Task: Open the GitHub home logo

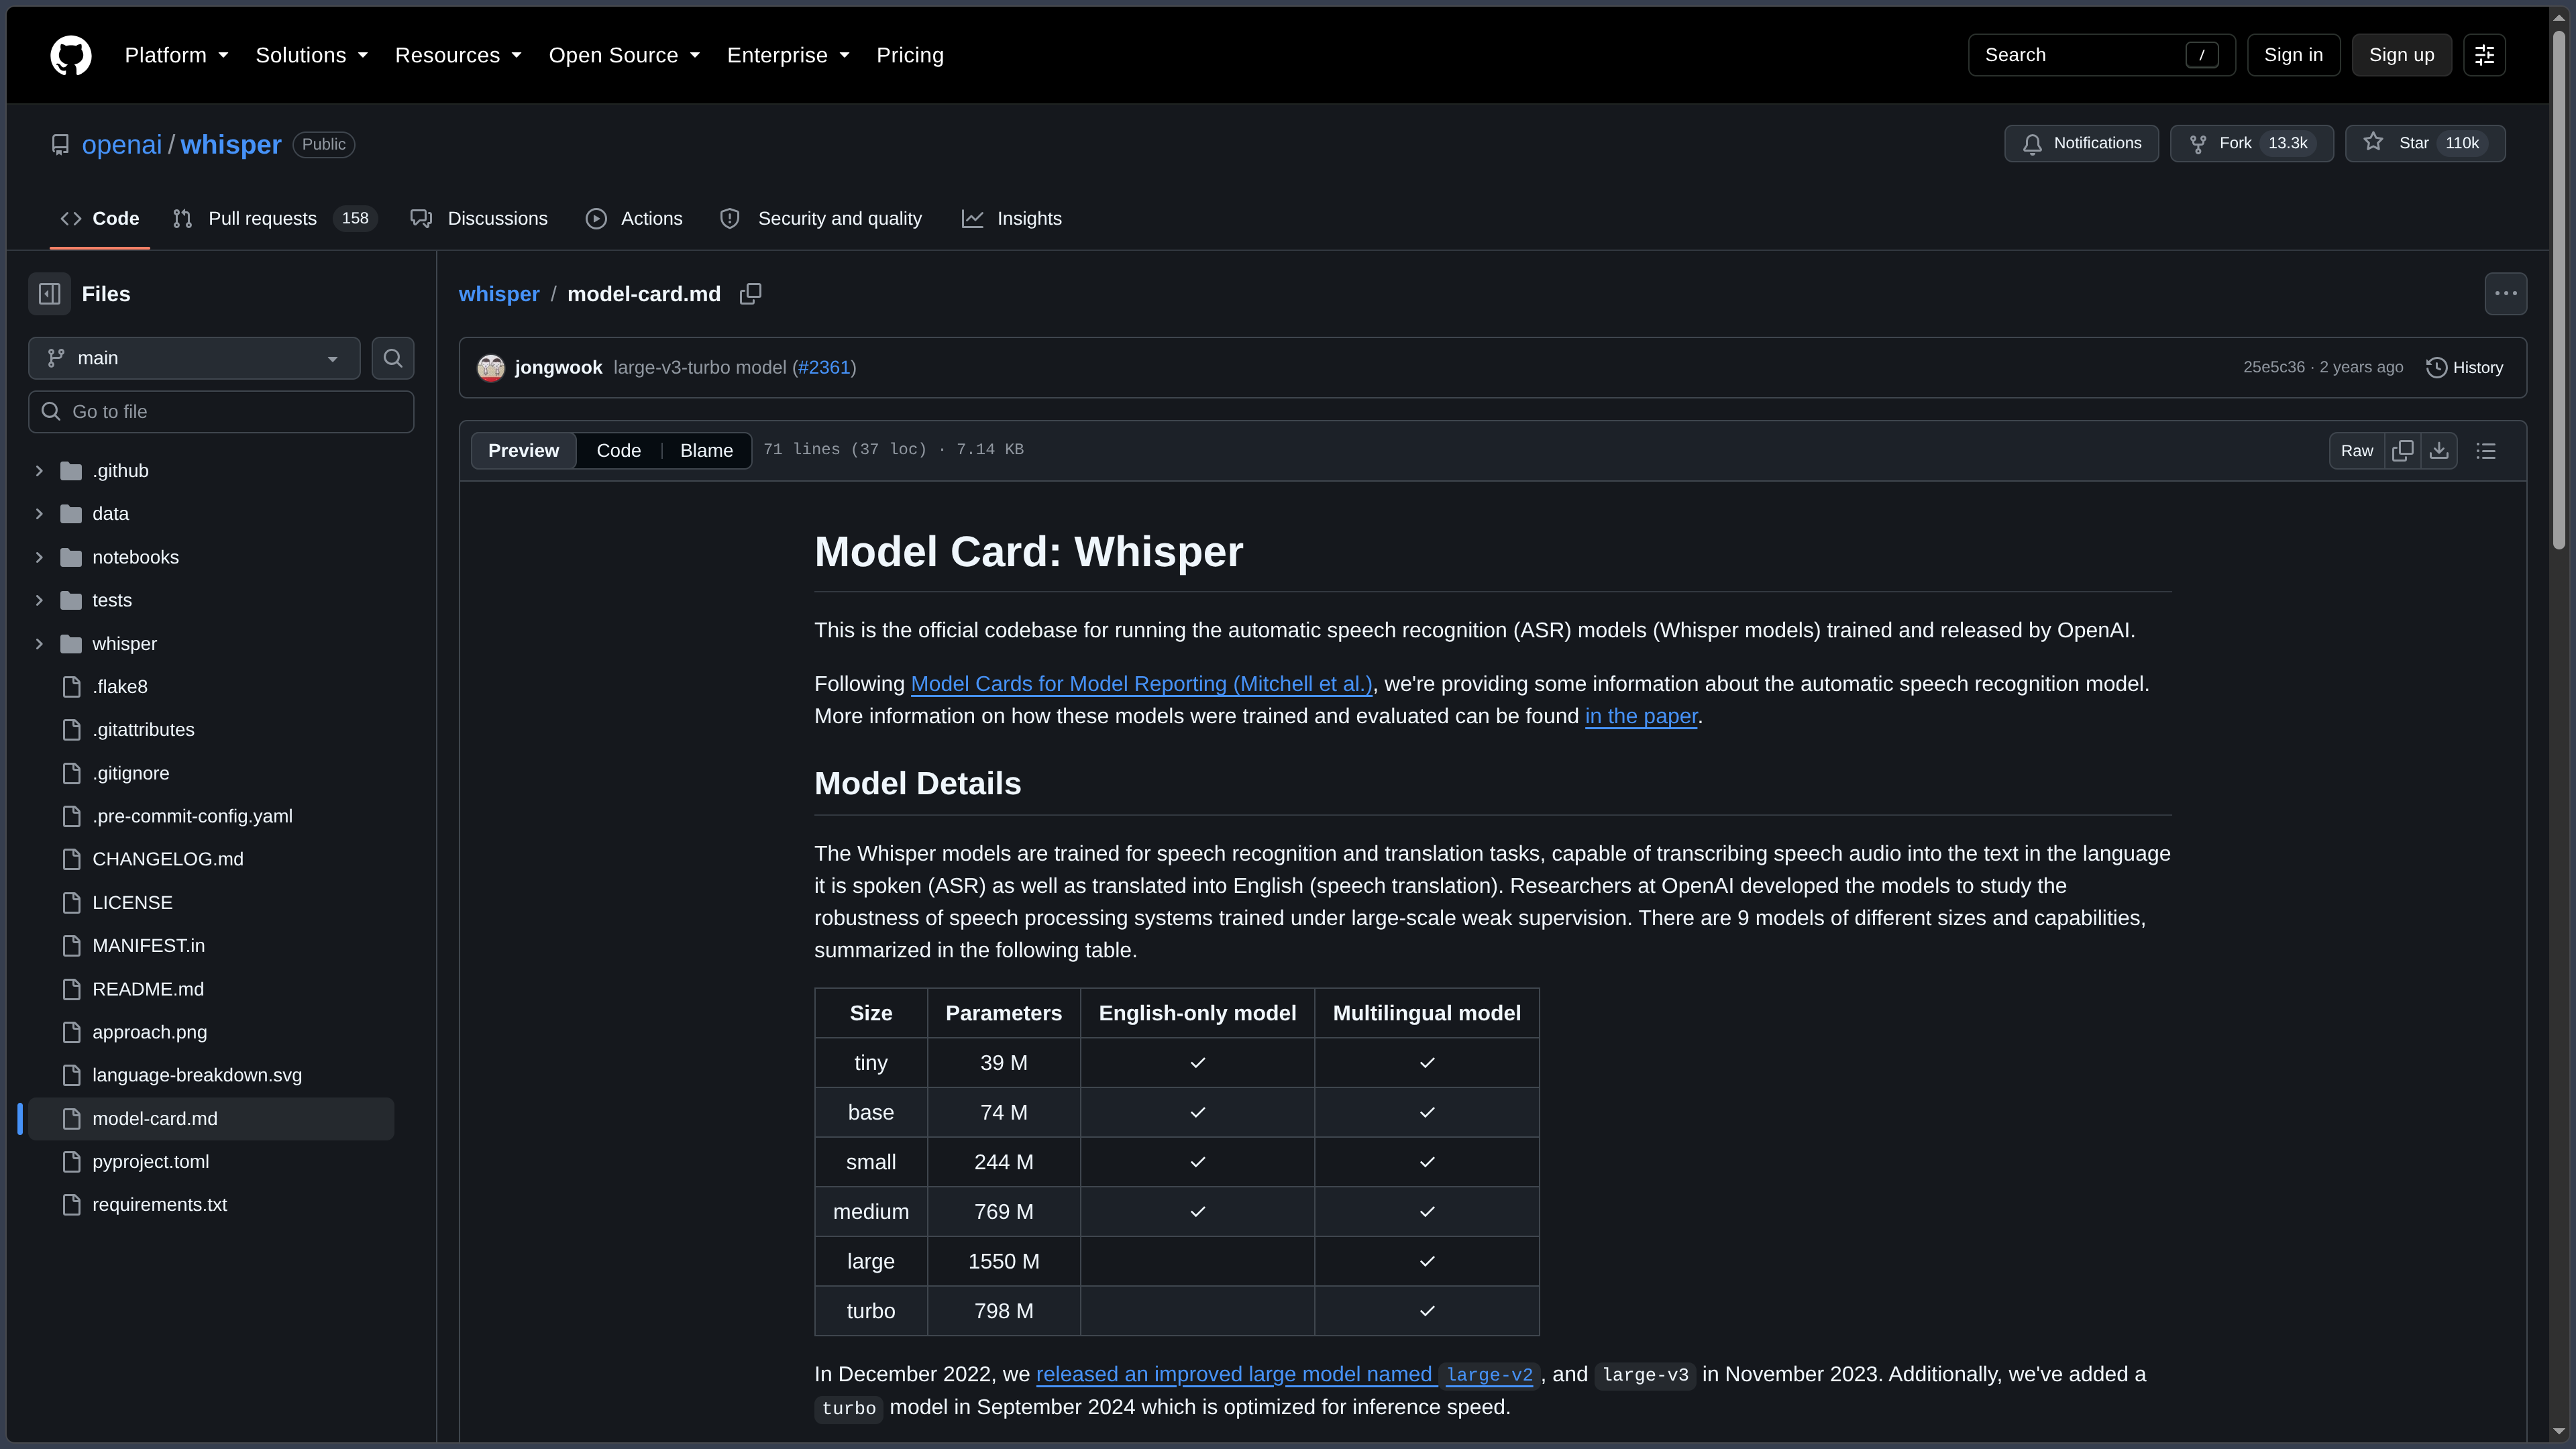Action: pyautogui.click(x=71, y=55)
